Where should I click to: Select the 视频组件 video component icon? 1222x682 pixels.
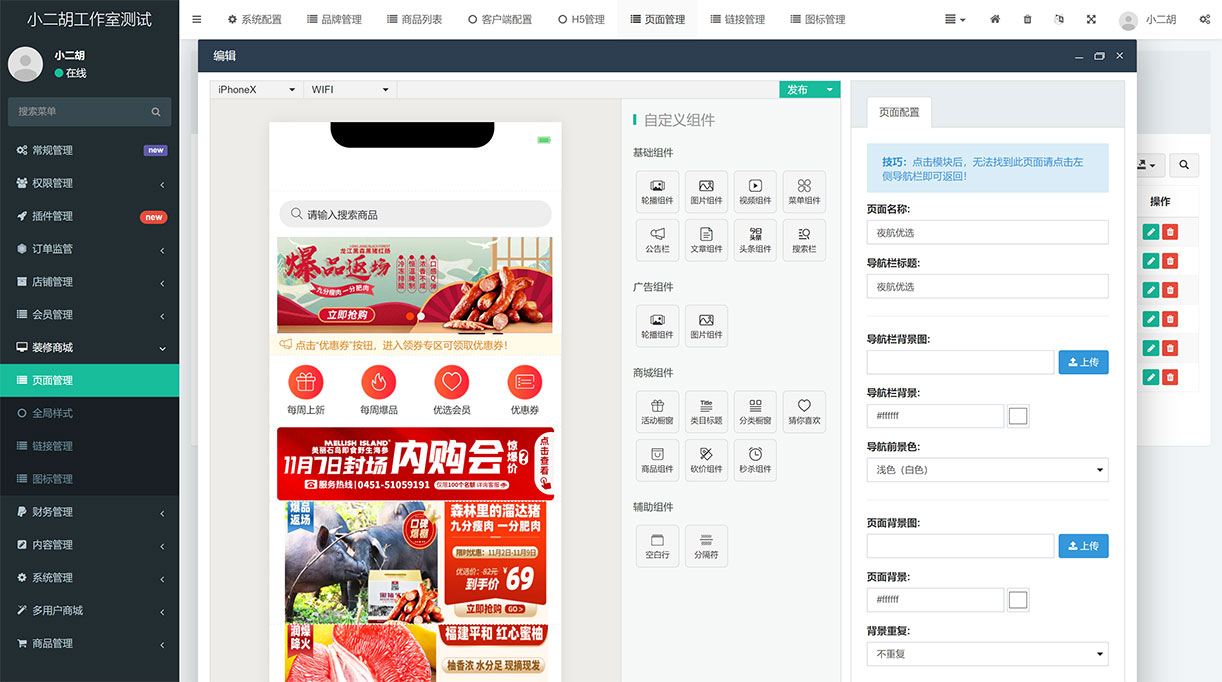(x=755, y=191)
